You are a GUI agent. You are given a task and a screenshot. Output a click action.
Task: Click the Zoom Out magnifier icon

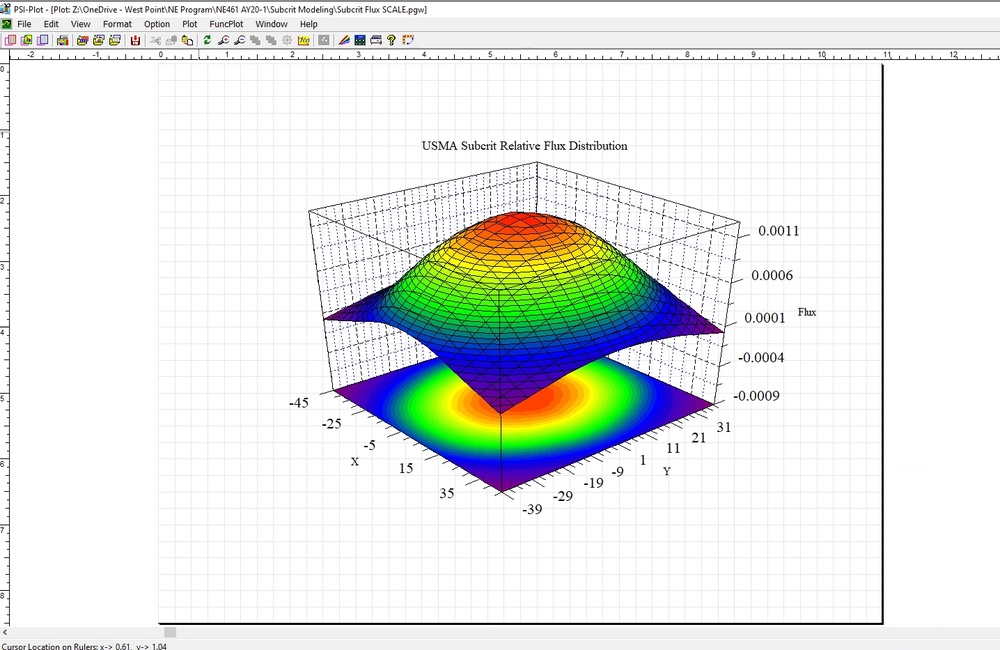[240, 41]
